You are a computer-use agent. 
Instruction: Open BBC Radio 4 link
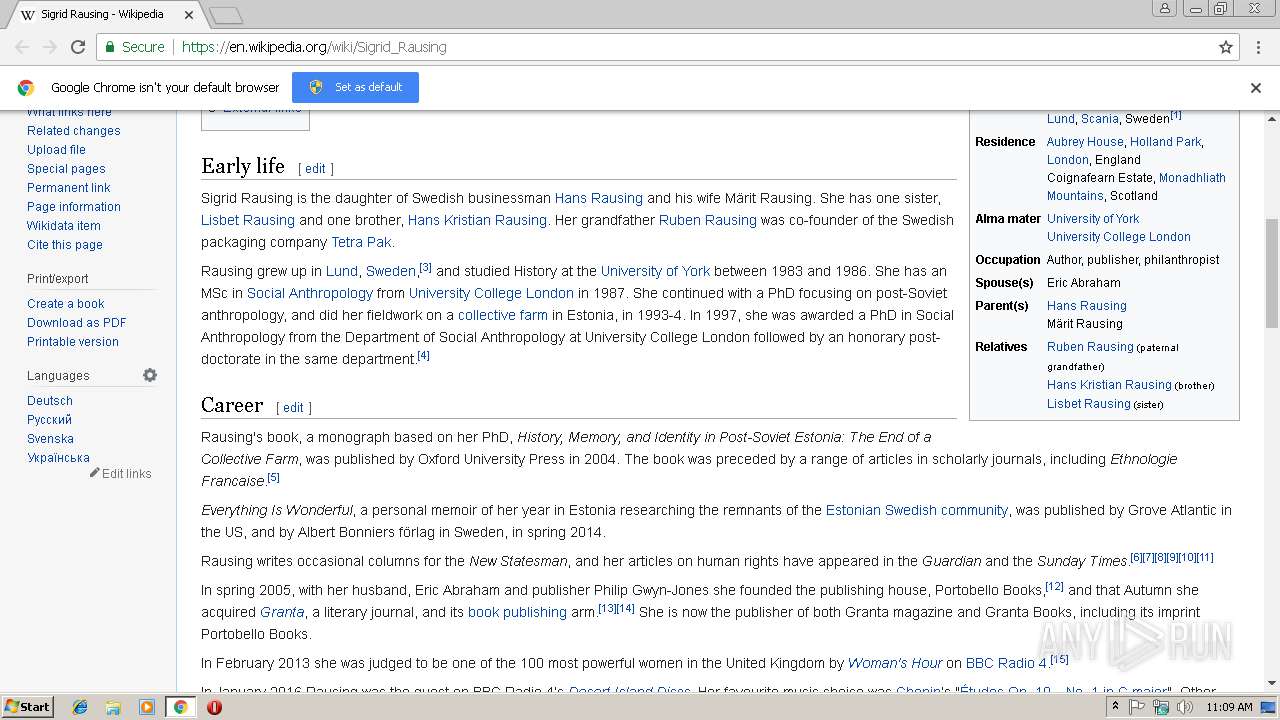pos(1007,663)
